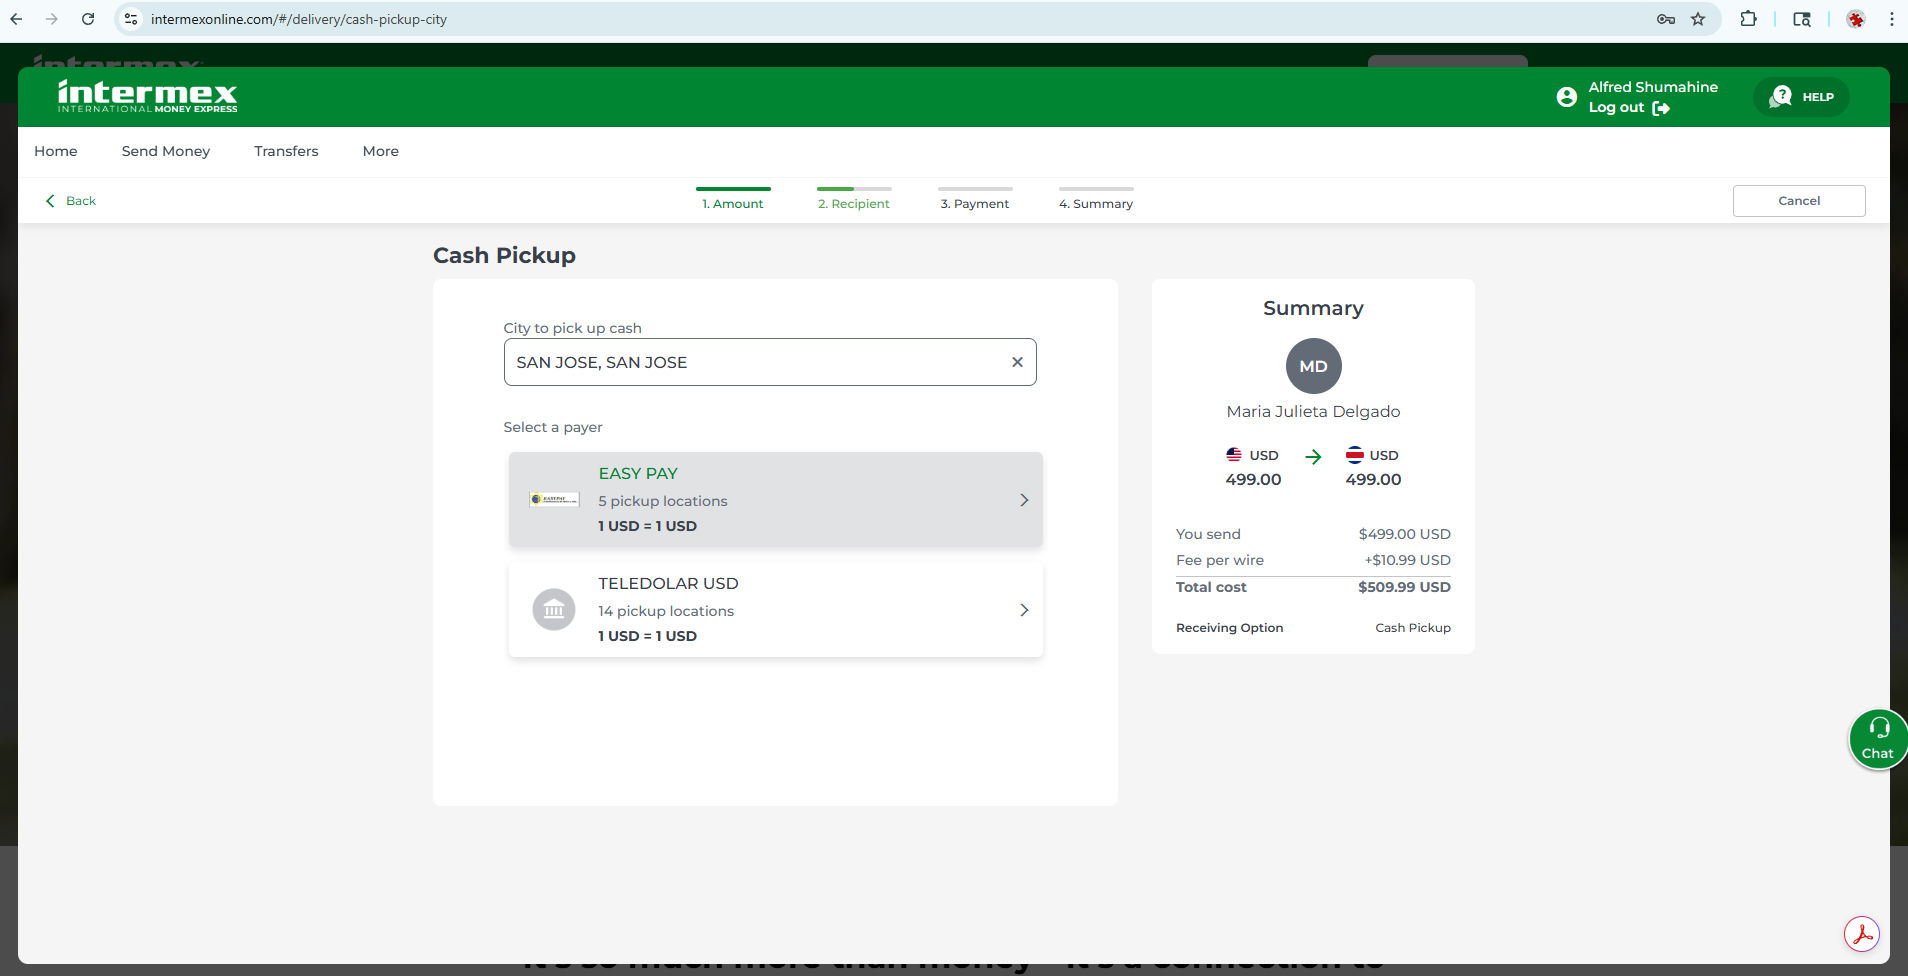The width and height of the screenshot is (1908, 976).
Task: Open Transfers menu item
Action: (286, 151)
